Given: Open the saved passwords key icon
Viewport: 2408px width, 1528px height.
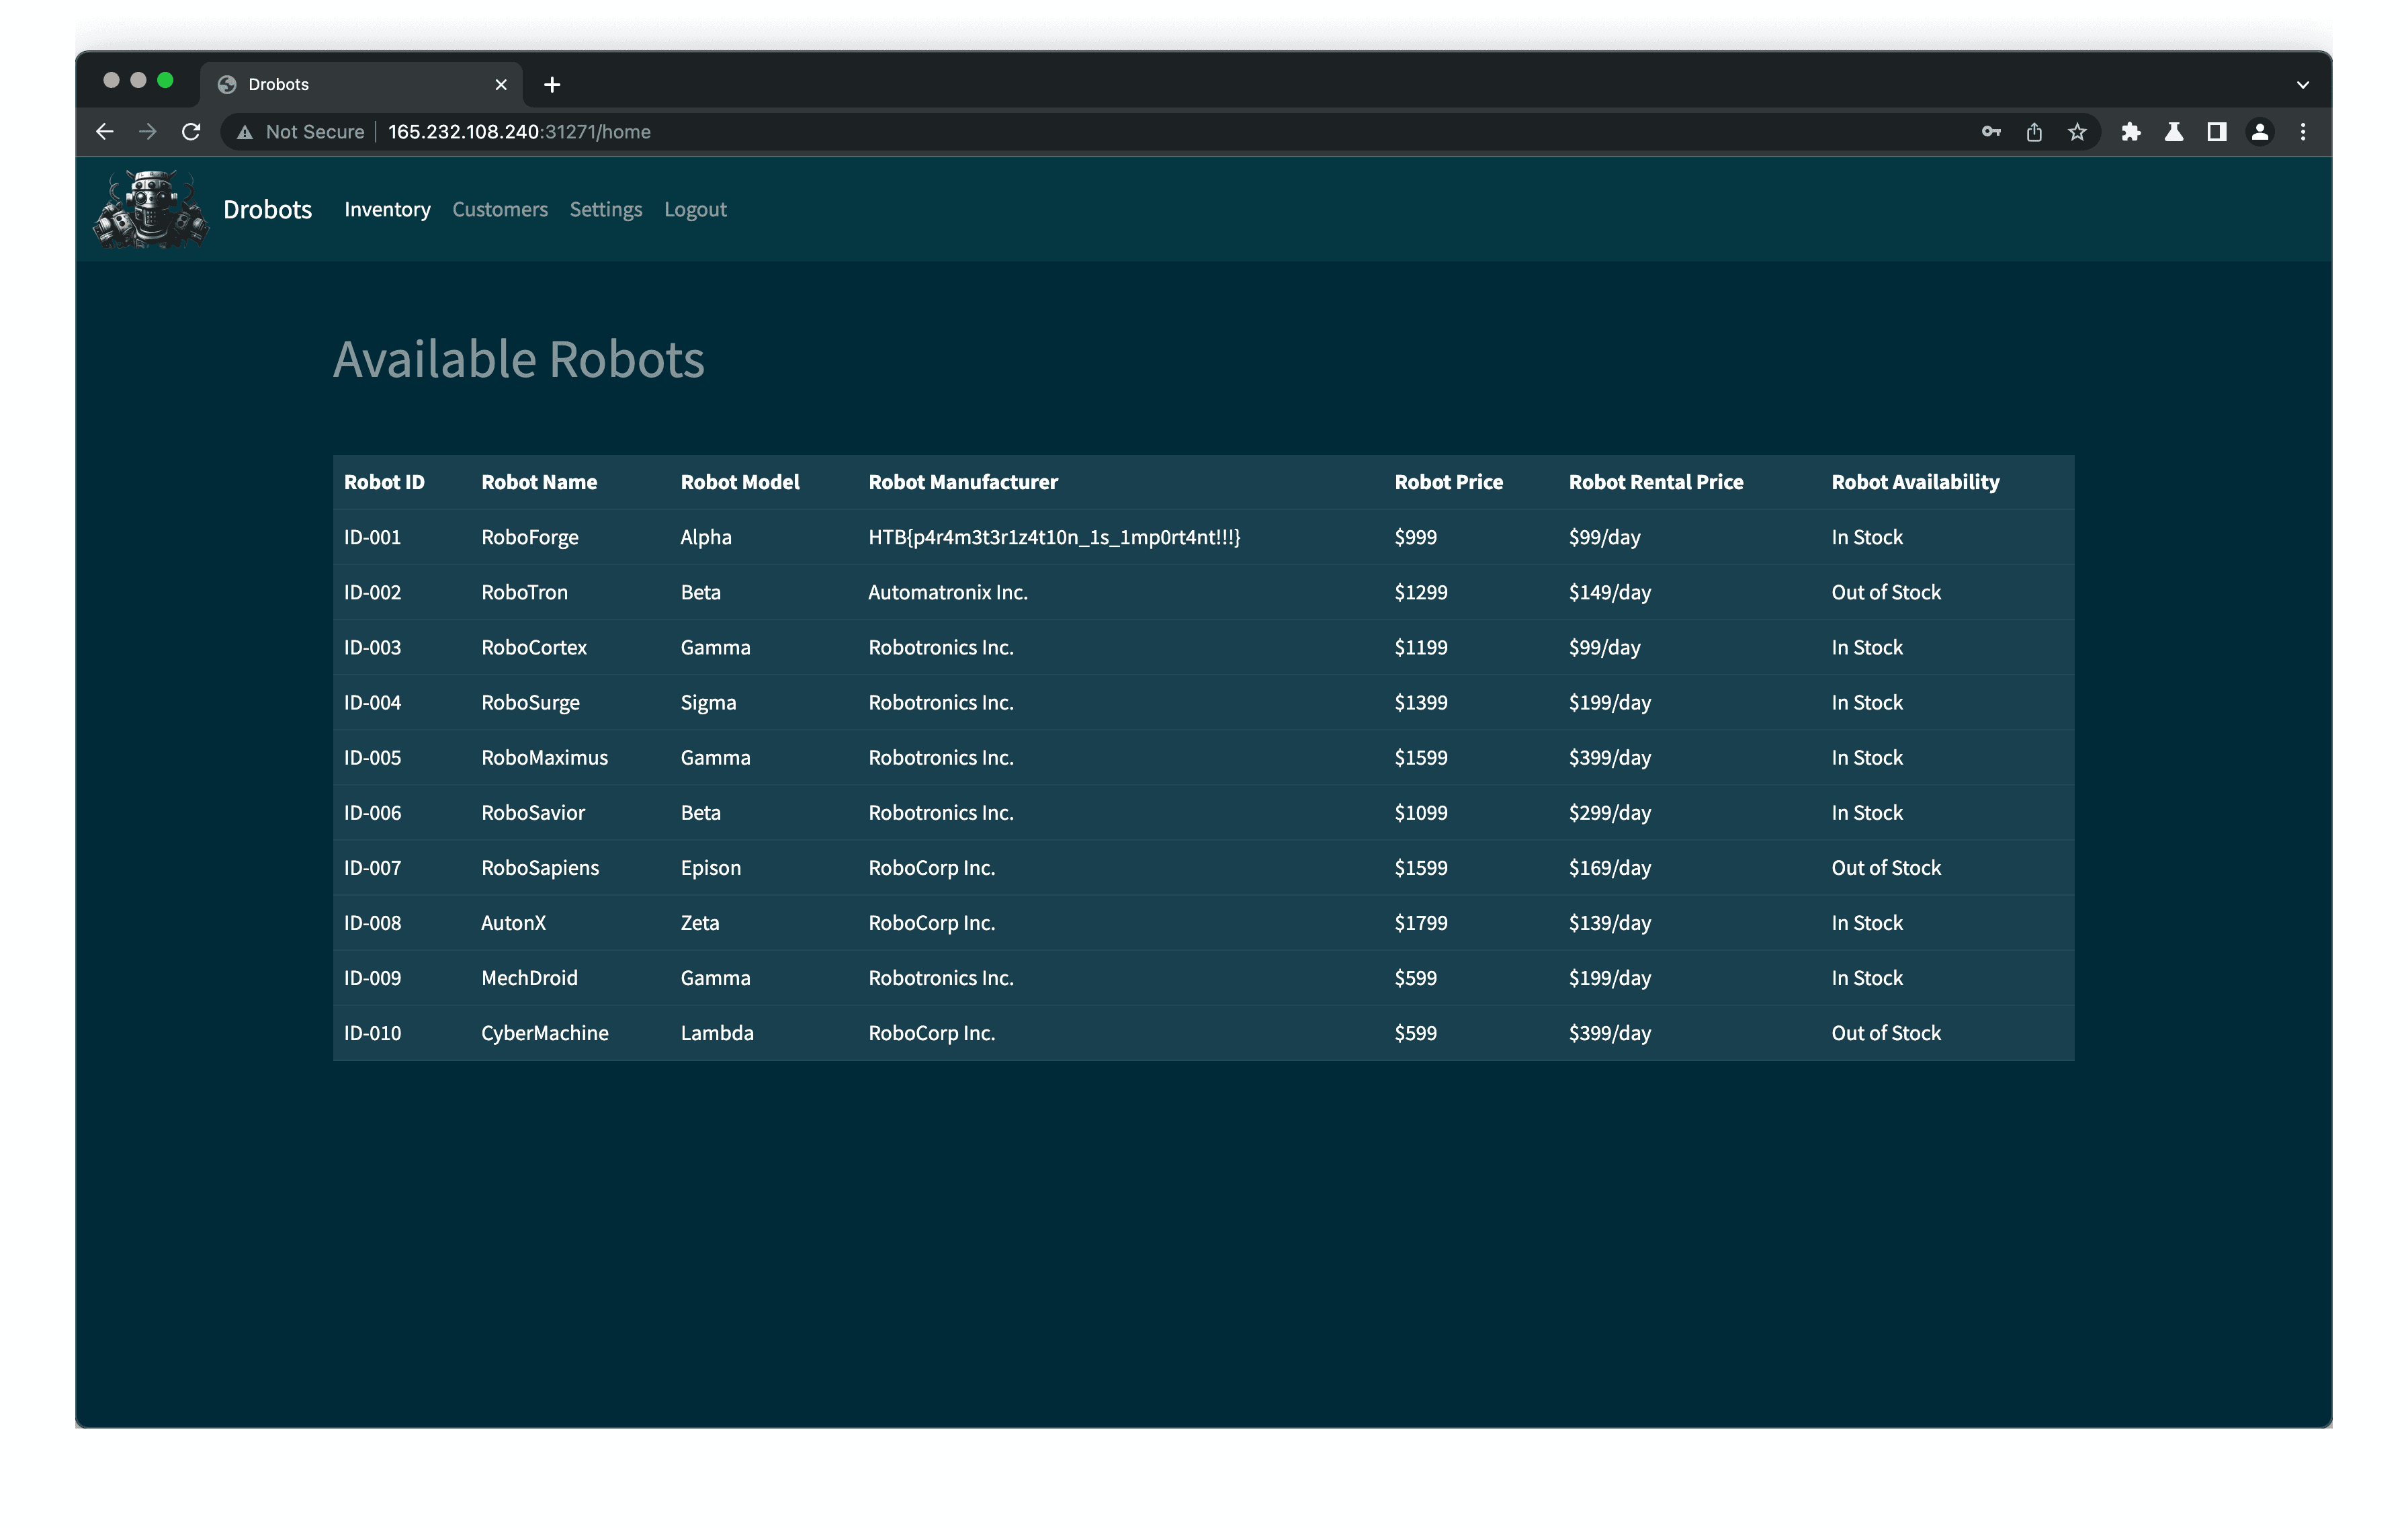Looking at the screenshot, I should (1991, 132).
